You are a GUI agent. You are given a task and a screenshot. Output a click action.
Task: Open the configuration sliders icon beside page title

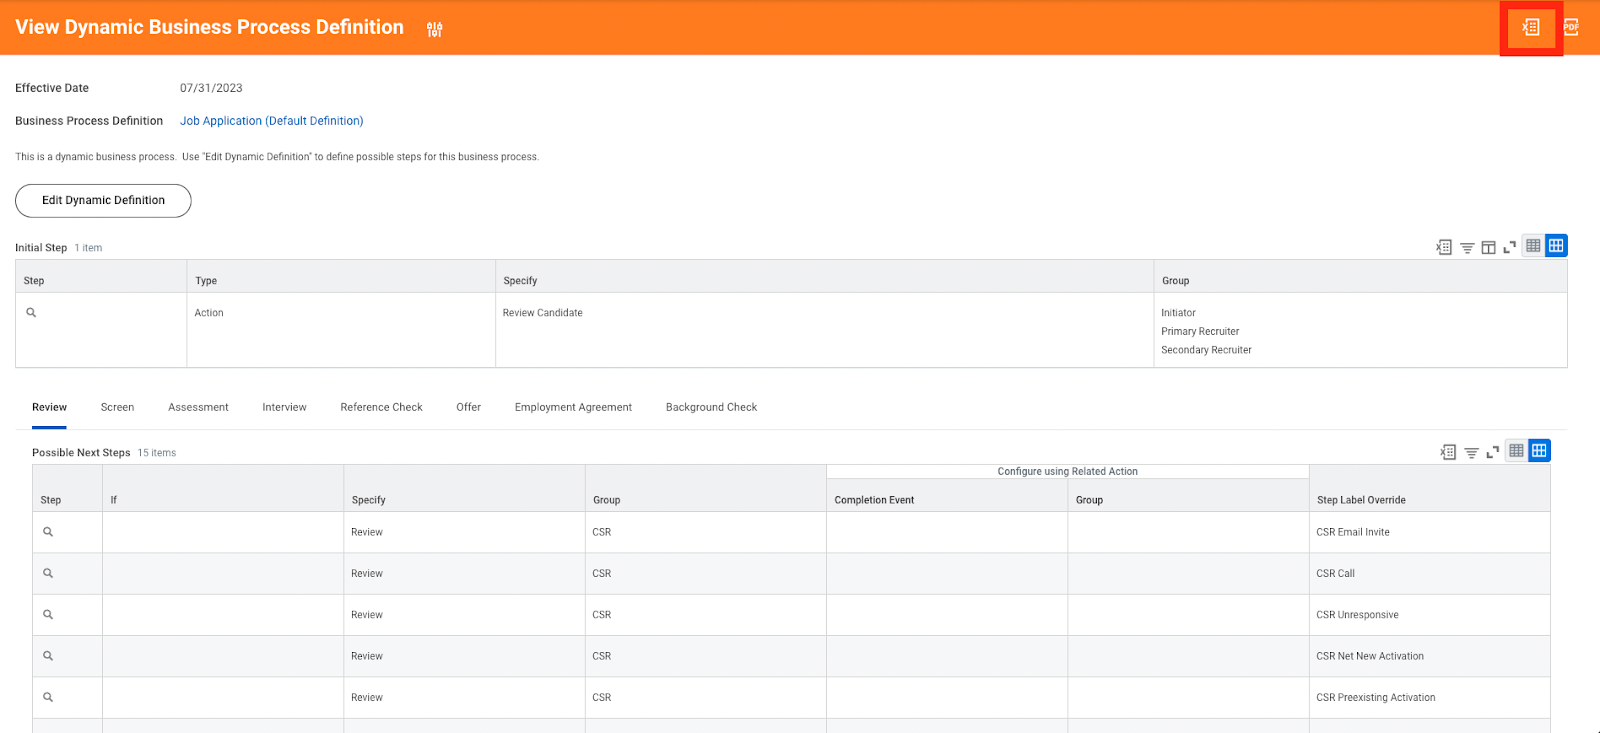click(x=434, y=29)
